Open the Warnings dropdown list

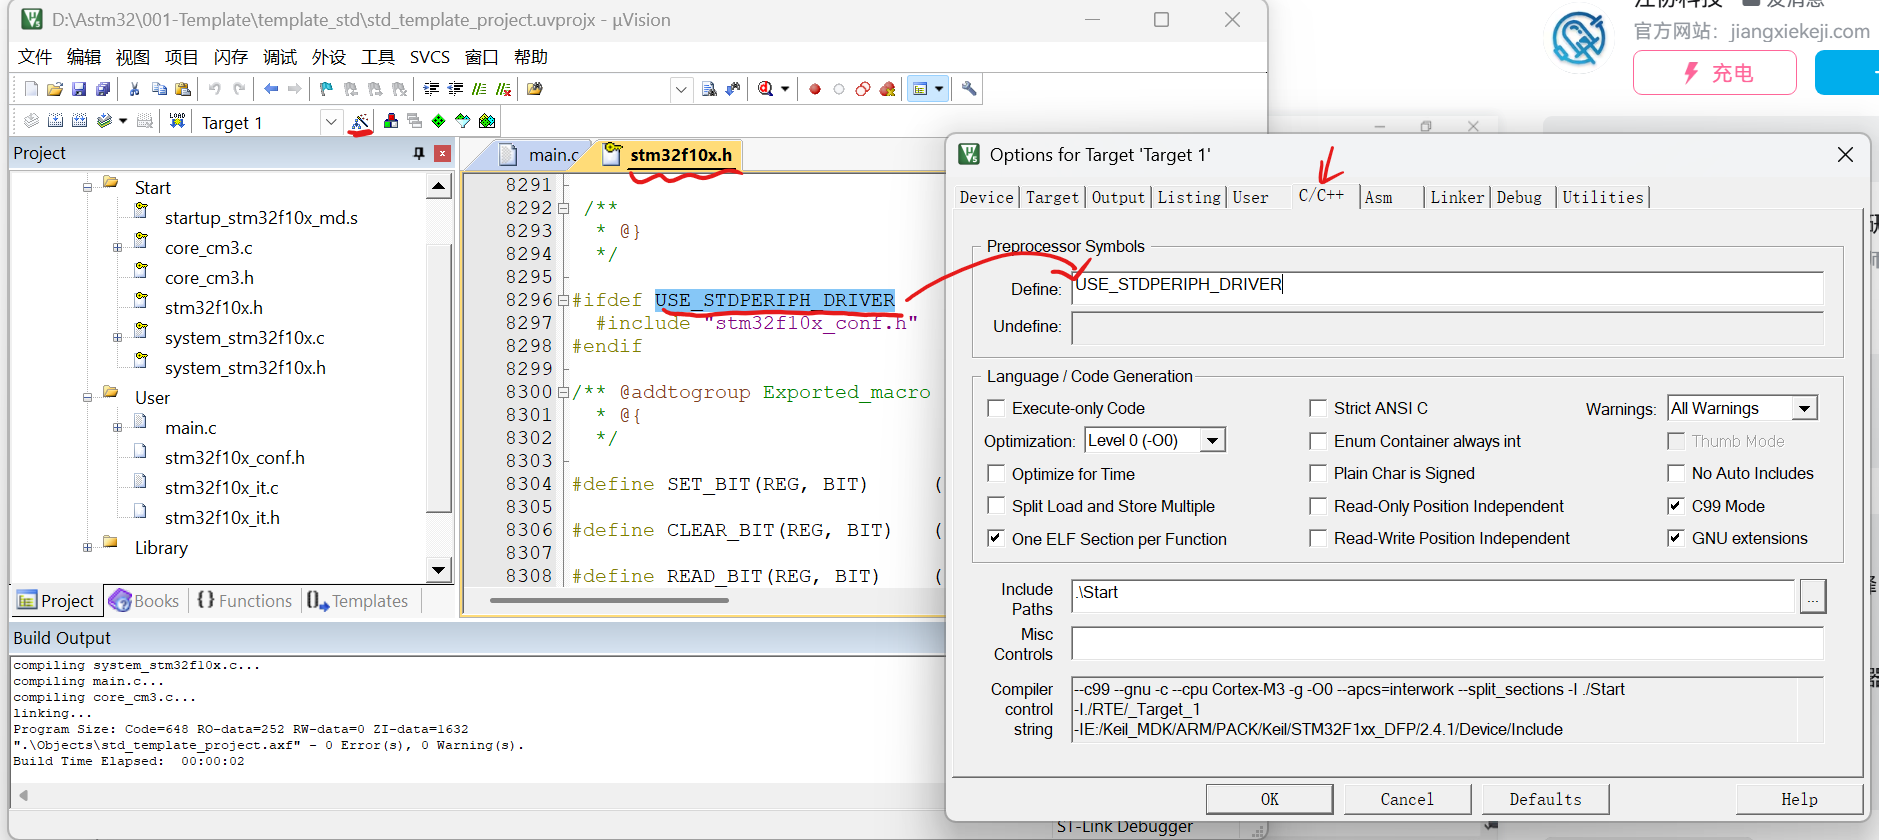pyautogui.click(x=1804, y=408)
